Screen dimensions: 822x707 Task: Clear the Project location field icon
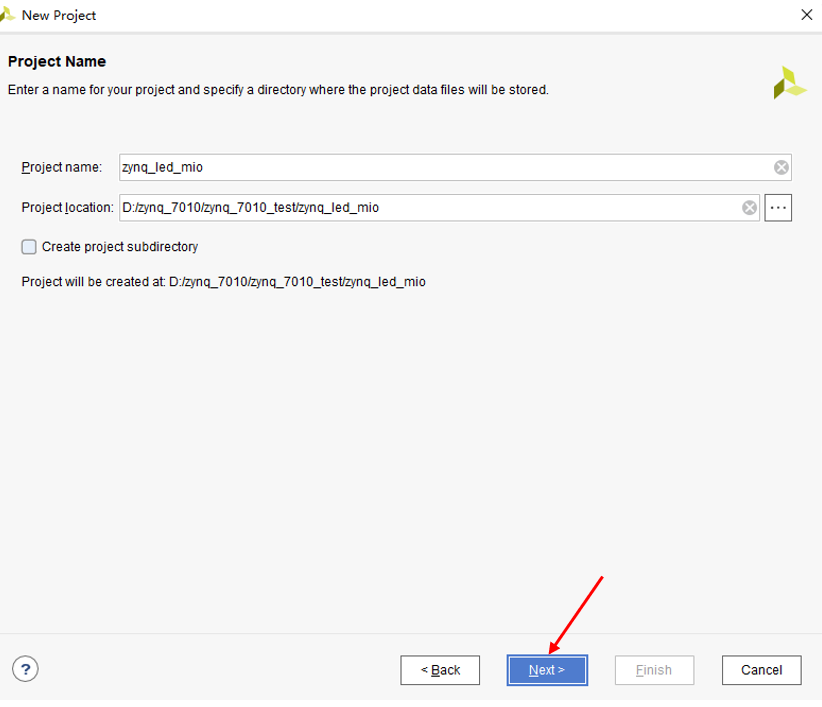(x=750, y=208)
